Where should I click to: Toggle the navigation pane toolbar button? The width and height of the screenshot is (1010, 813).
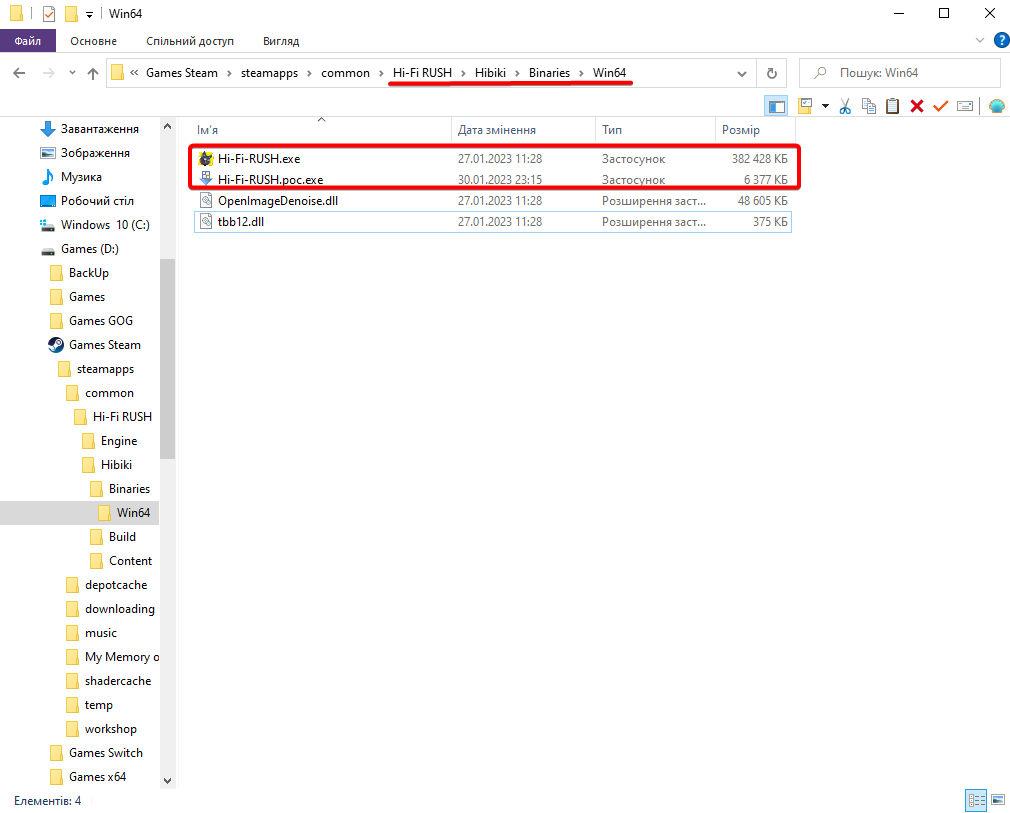[x=776, y=106]
